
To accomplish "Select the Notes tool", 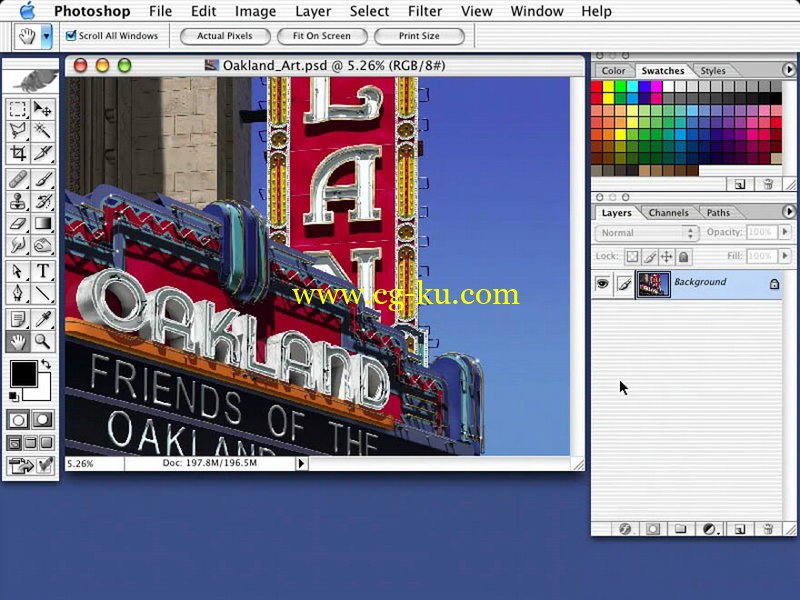I will point(17,319).
